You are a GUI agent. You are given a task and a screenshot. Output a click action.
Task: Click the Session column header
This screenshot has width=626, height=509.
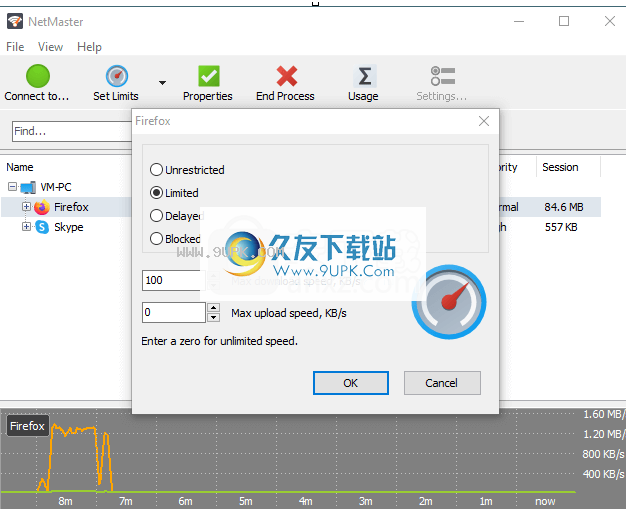(x=560, y=167)
